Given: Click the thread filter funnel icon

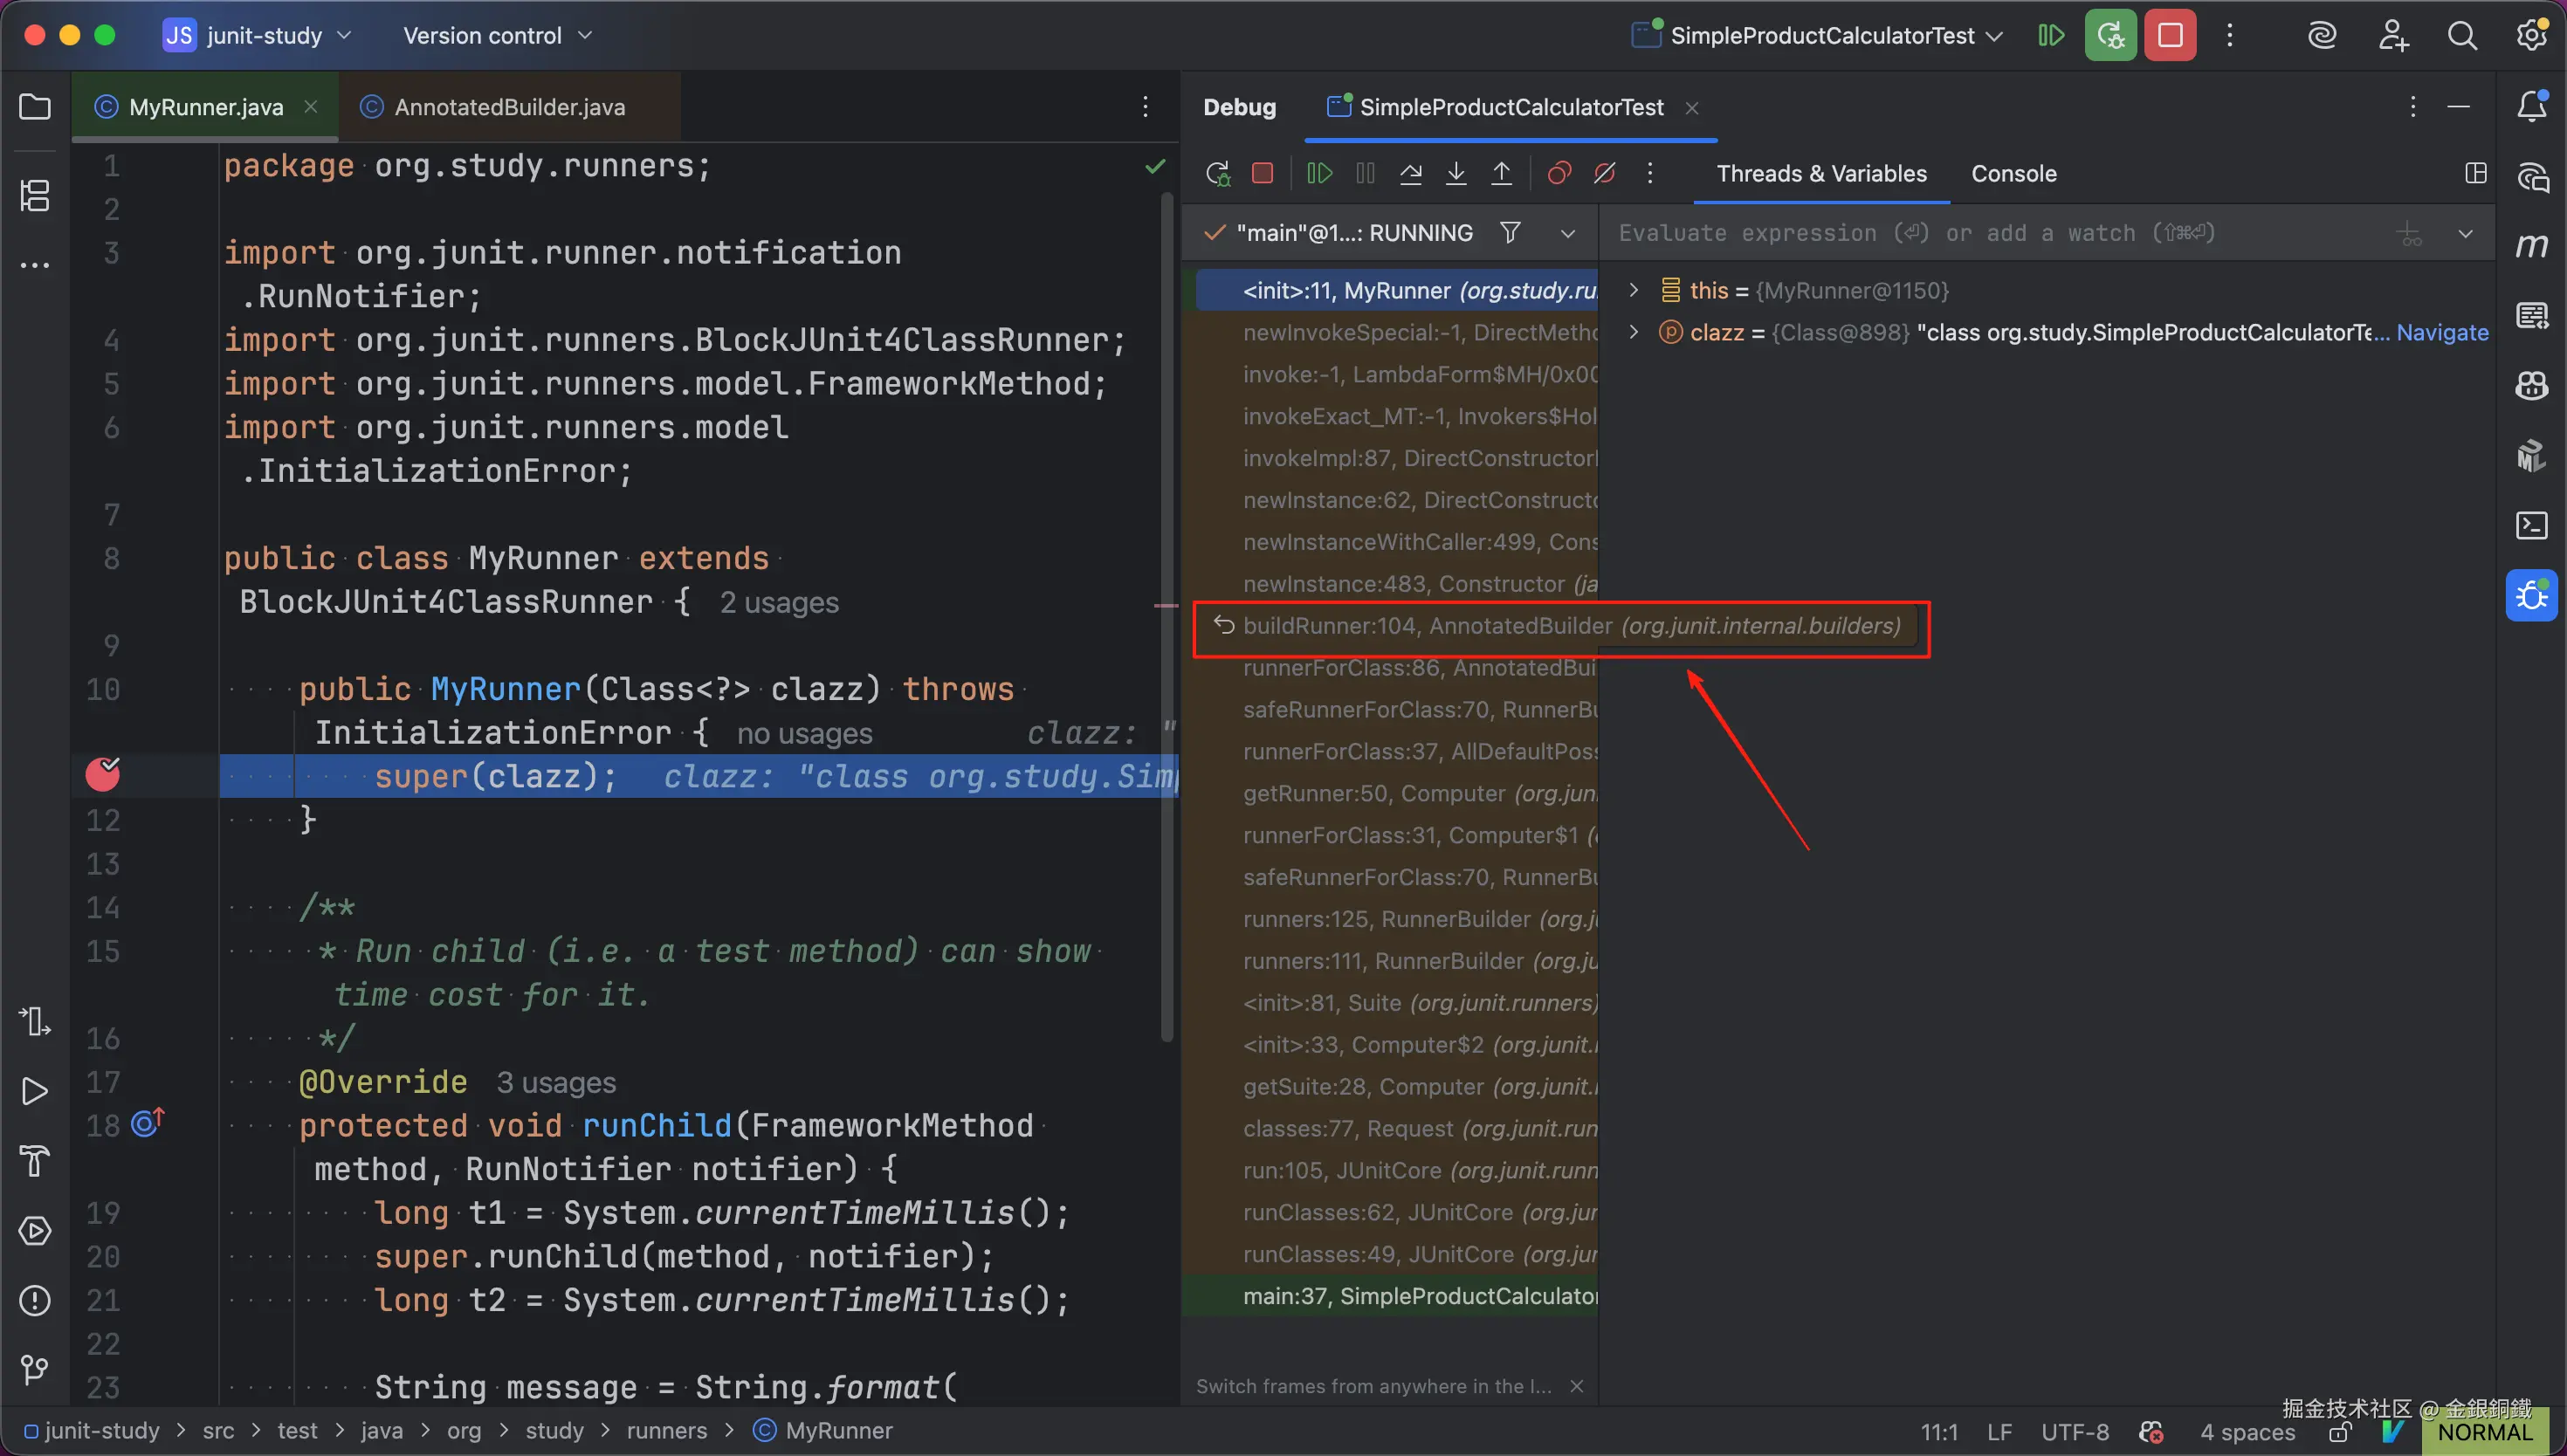Looking at the screenshot, I should (1510, 233).
